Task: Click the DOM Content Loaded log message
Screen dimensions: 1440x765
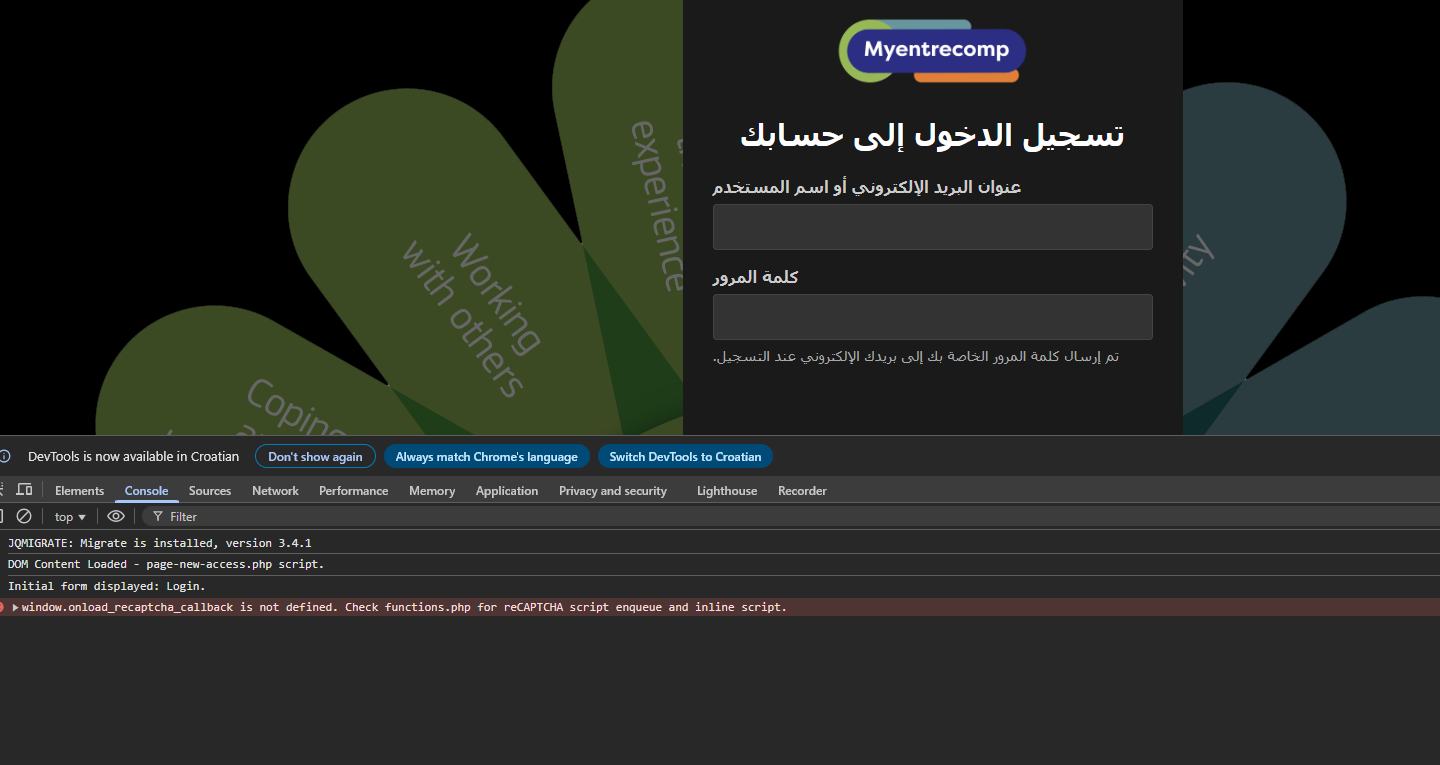Action: click(x=166, y=564)
